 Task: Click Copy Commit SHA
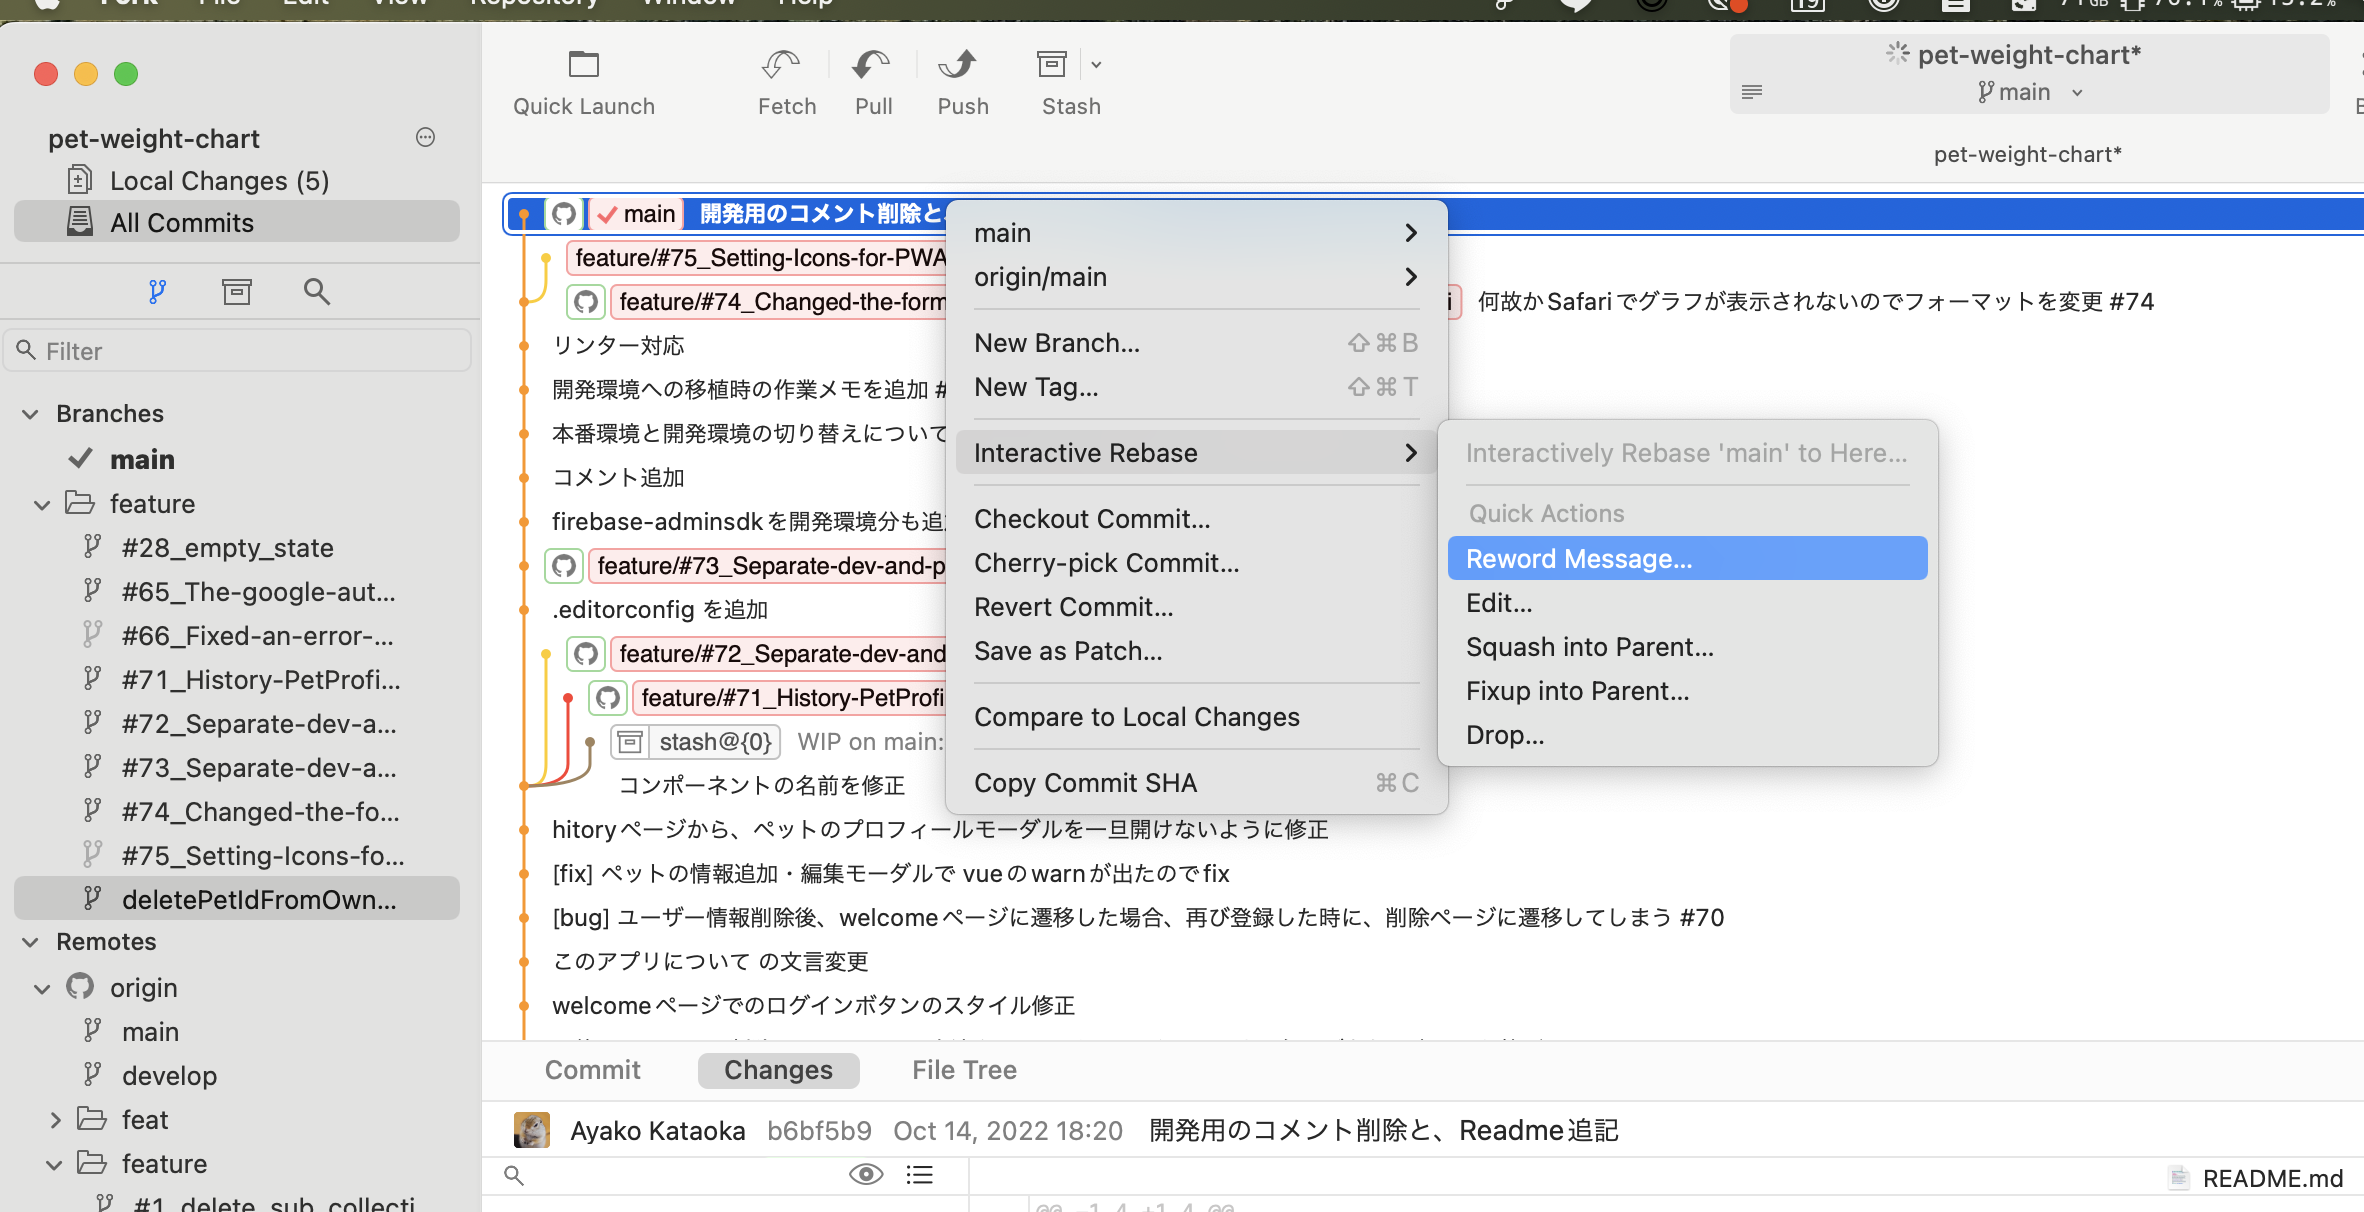click(1085, 782)
